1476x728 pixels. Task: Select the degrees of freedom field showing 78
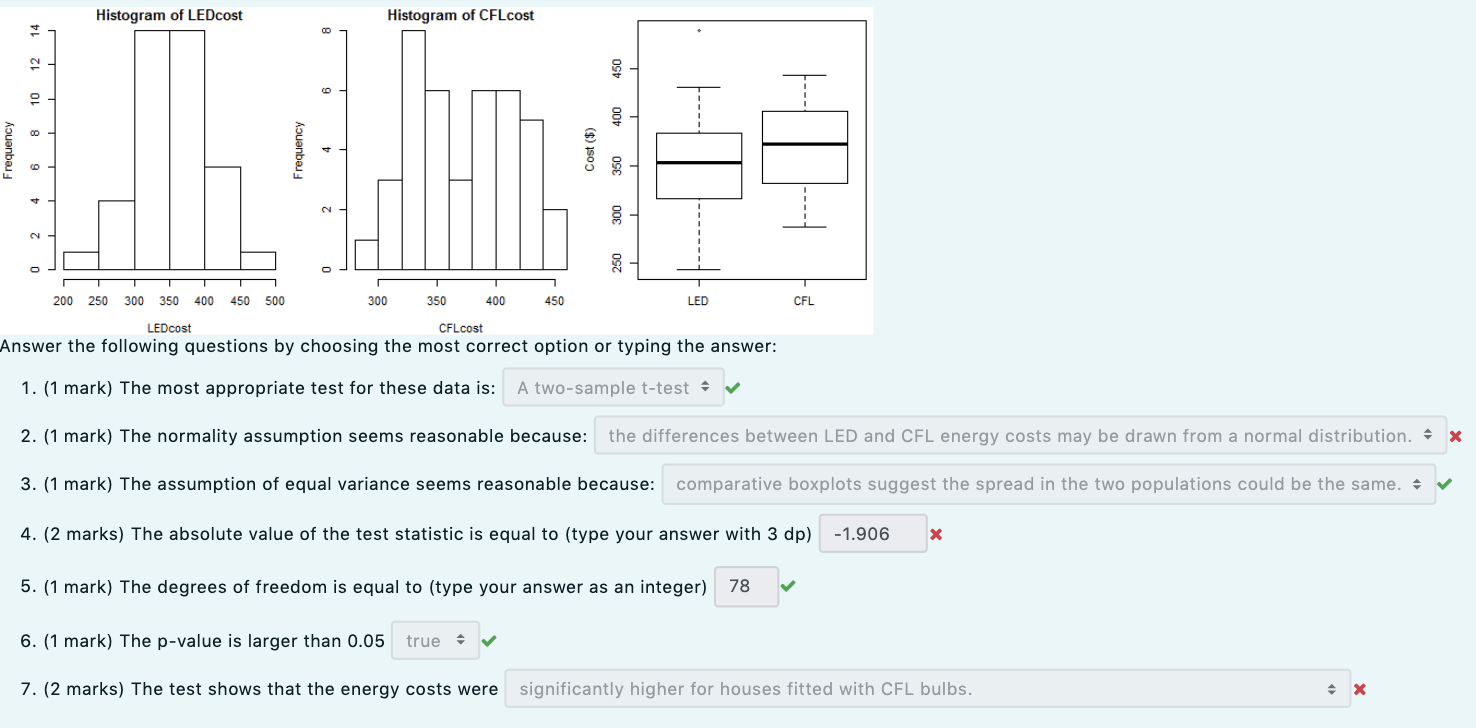pyautogui.click(x=746, y=587)
